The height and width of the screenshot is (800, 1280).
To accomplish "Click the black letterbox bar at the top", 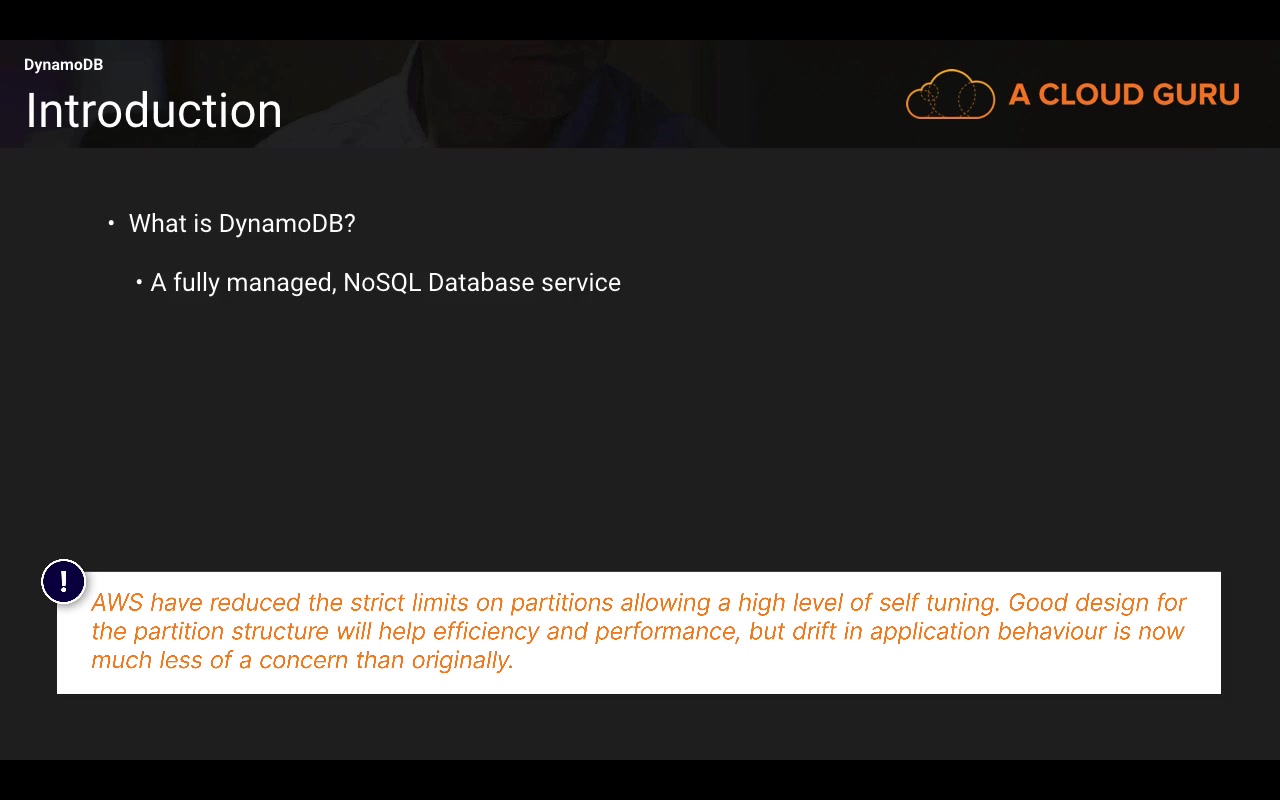I will tap(640, 19).
